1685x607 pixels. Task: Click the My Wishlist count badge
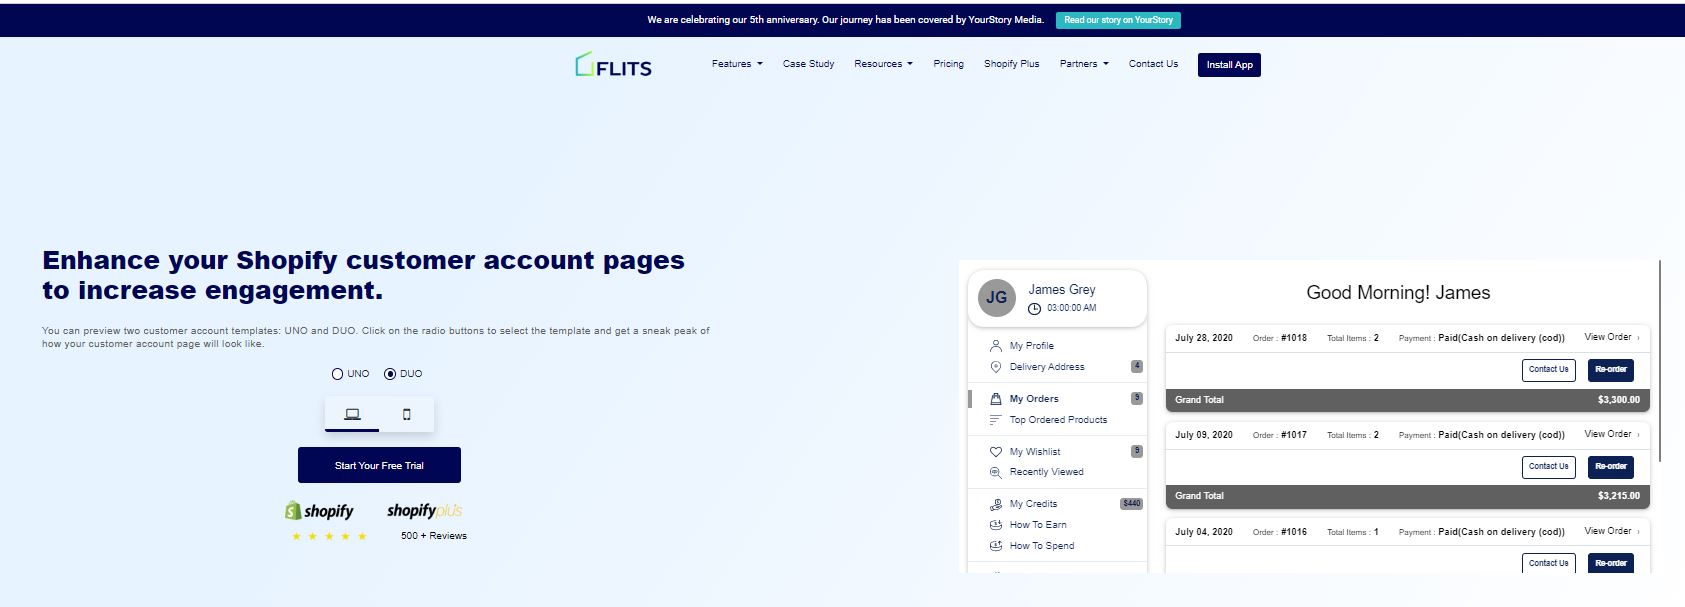pyautogui.click(x=1136, y=451)
